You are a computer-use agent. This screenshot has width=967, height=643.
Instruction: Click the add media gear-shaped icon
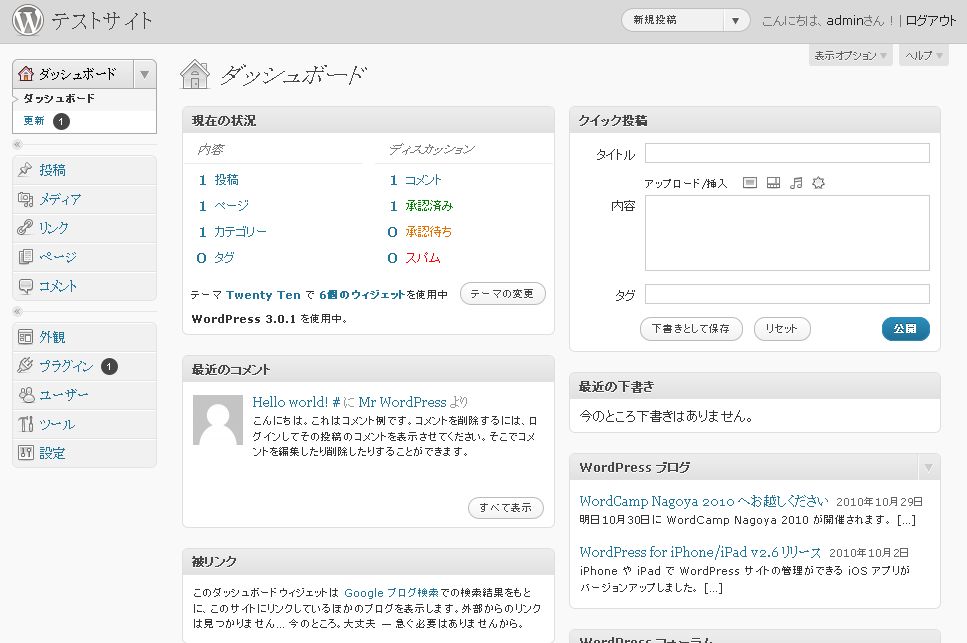[818, 182]
